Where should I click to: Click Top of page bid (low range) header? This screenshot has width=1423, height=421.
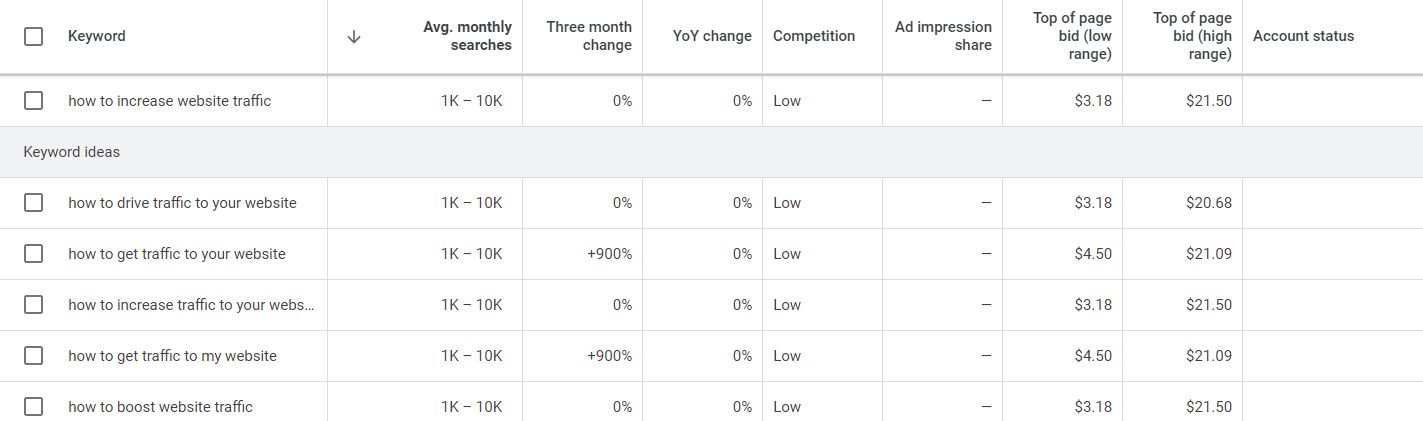click(1072, 36)
